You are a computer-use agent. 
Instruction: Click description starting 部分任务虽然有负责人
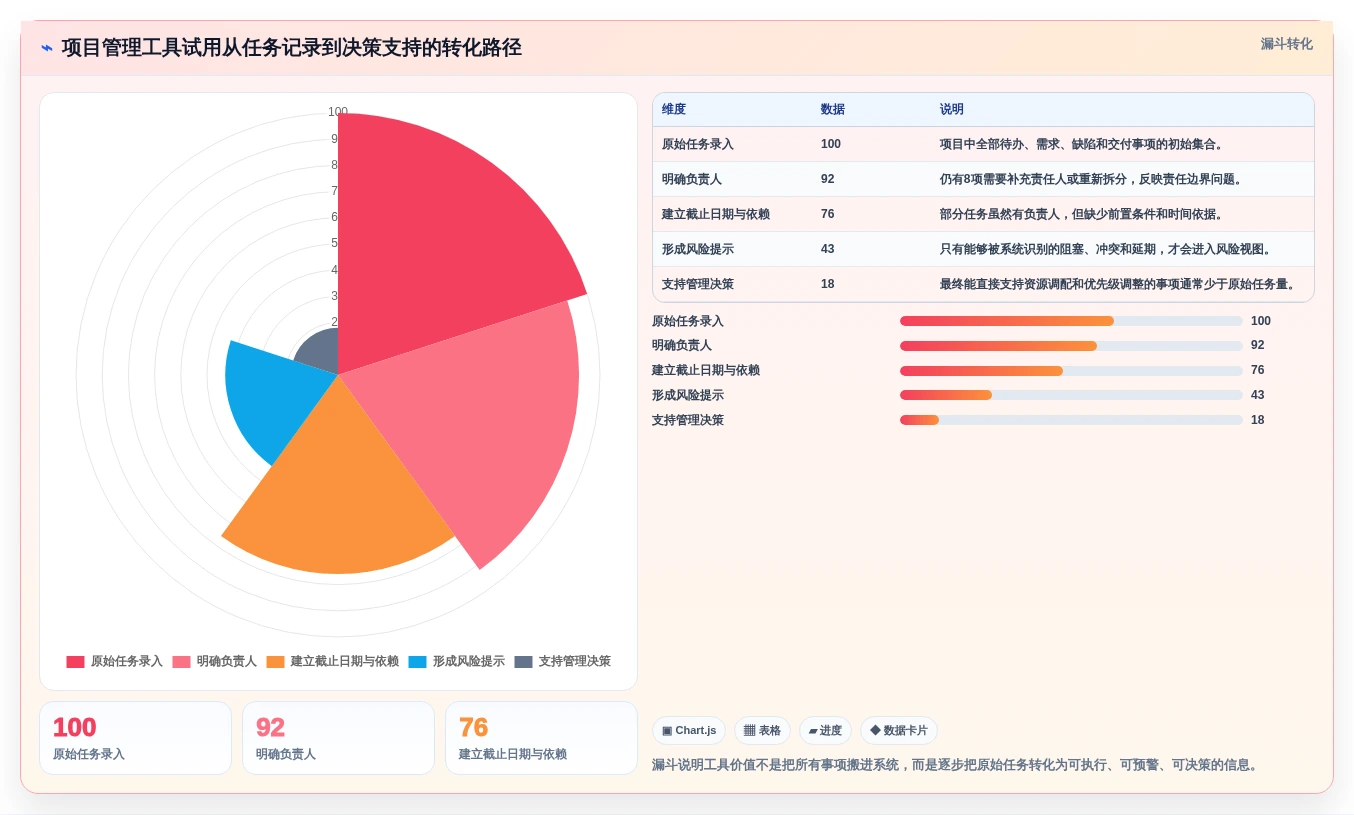[x=1083, y=214]
